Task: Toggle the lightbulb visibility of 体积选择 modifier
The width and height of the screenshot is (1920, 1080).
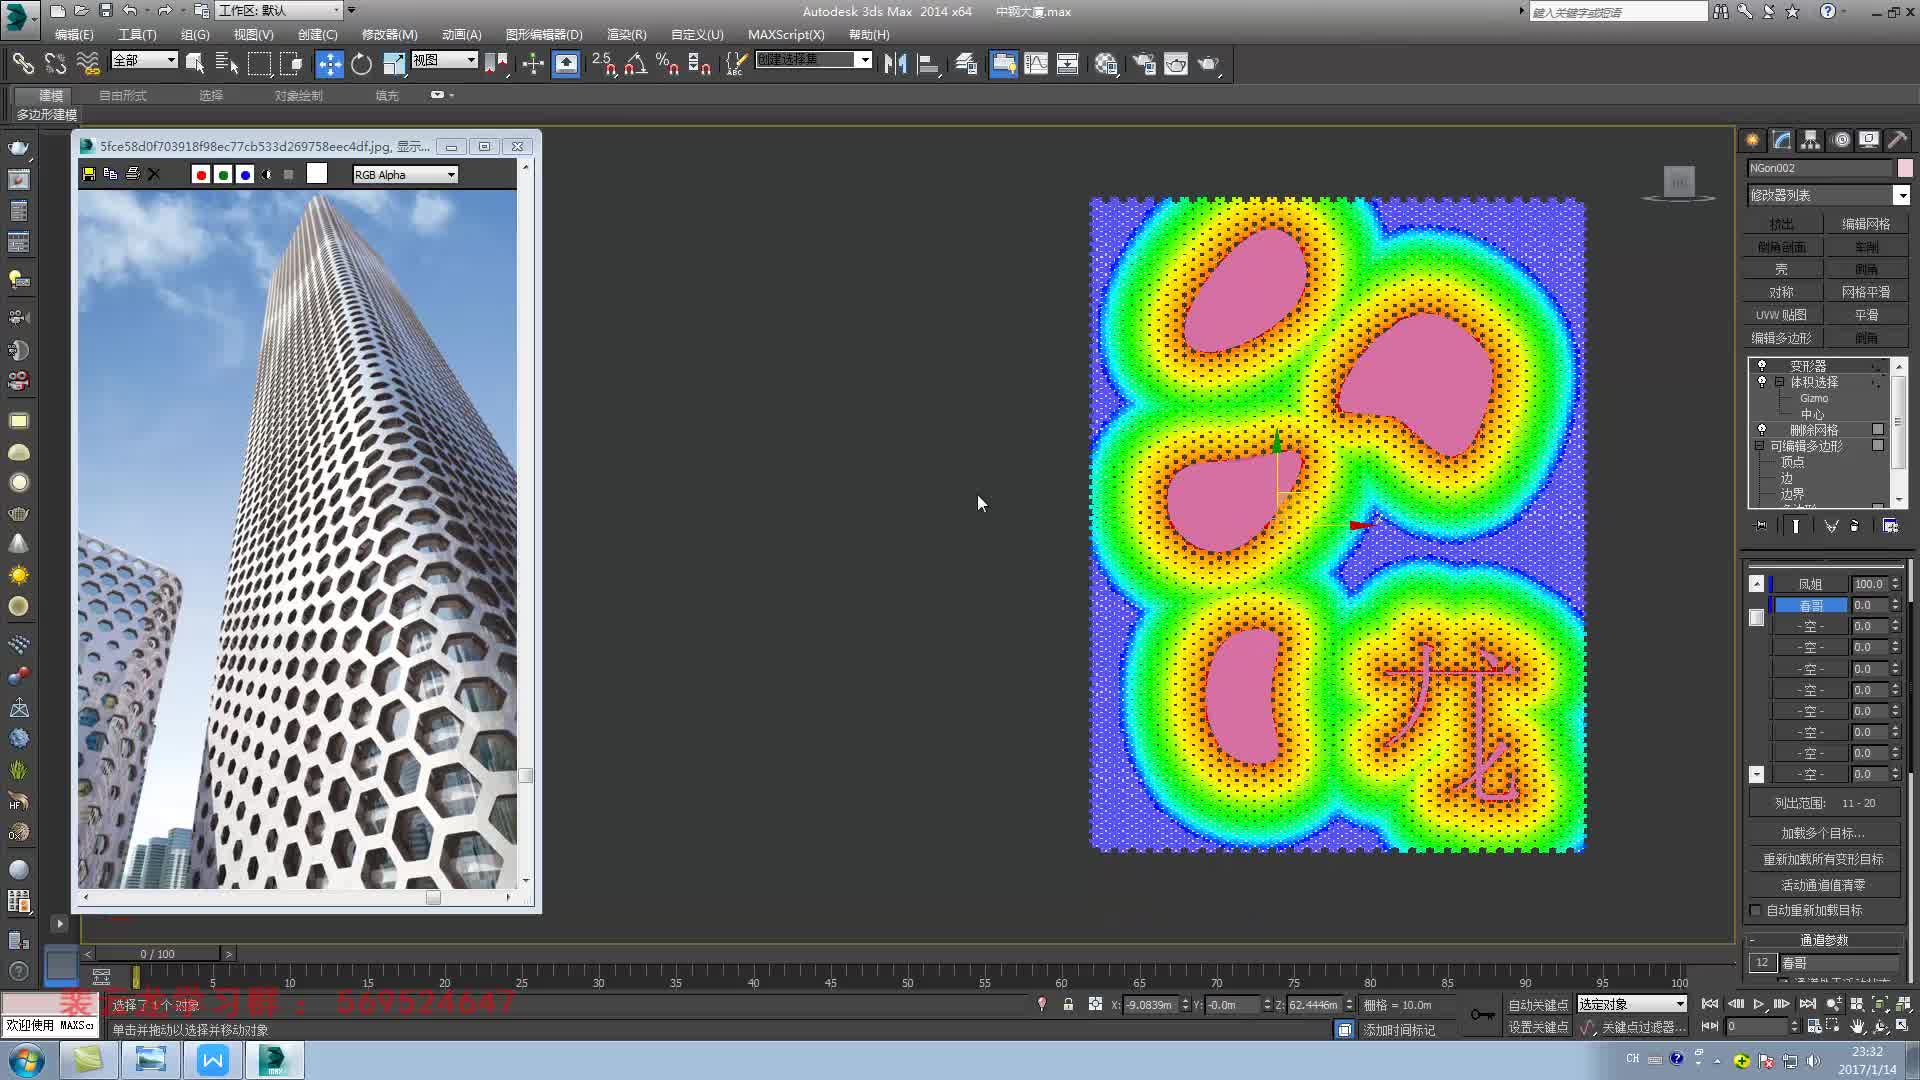Action: (x=1762, y=381)
